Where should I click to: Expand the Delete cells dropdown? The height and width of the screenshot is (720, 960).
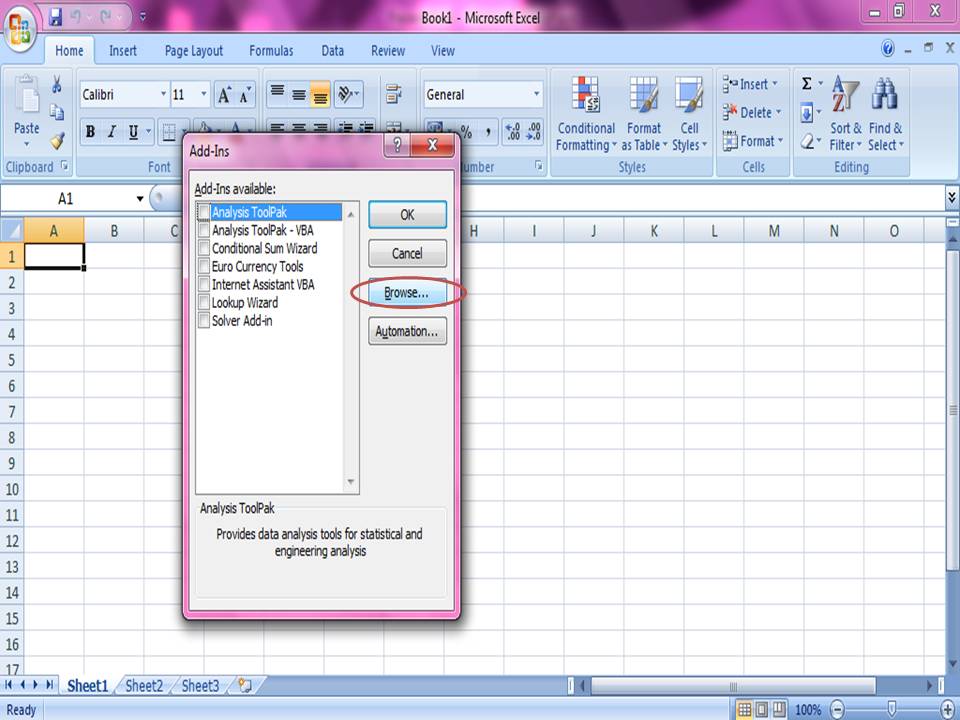point(779,112)
